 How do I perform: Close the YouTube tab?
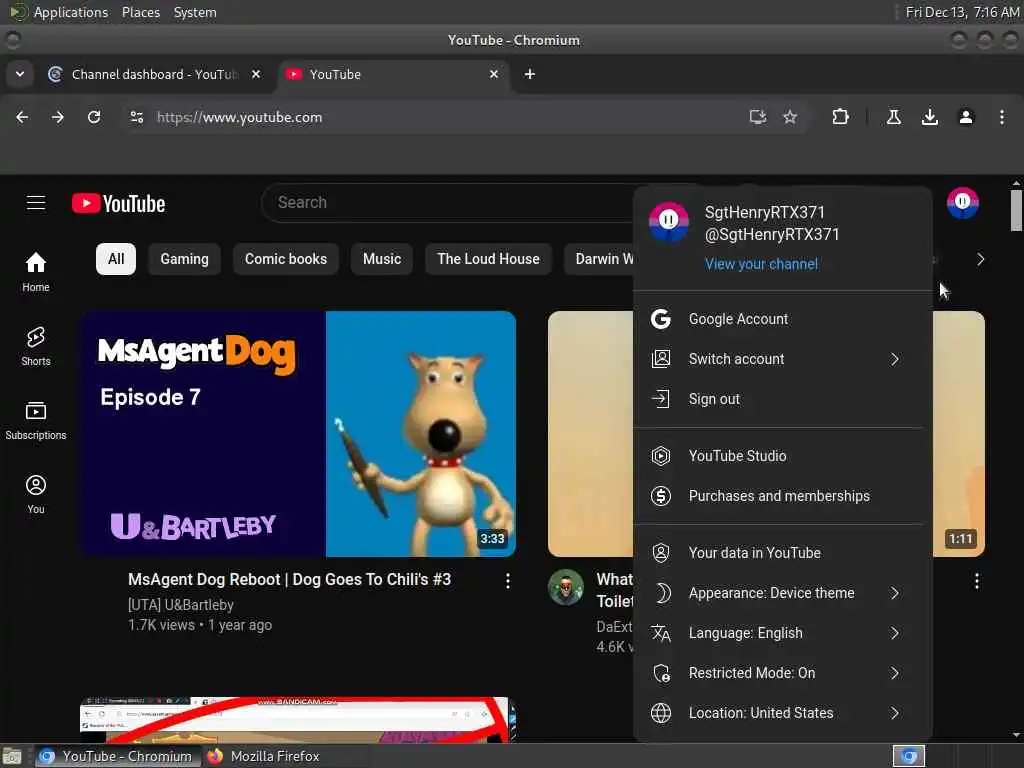tap(494, 74)
